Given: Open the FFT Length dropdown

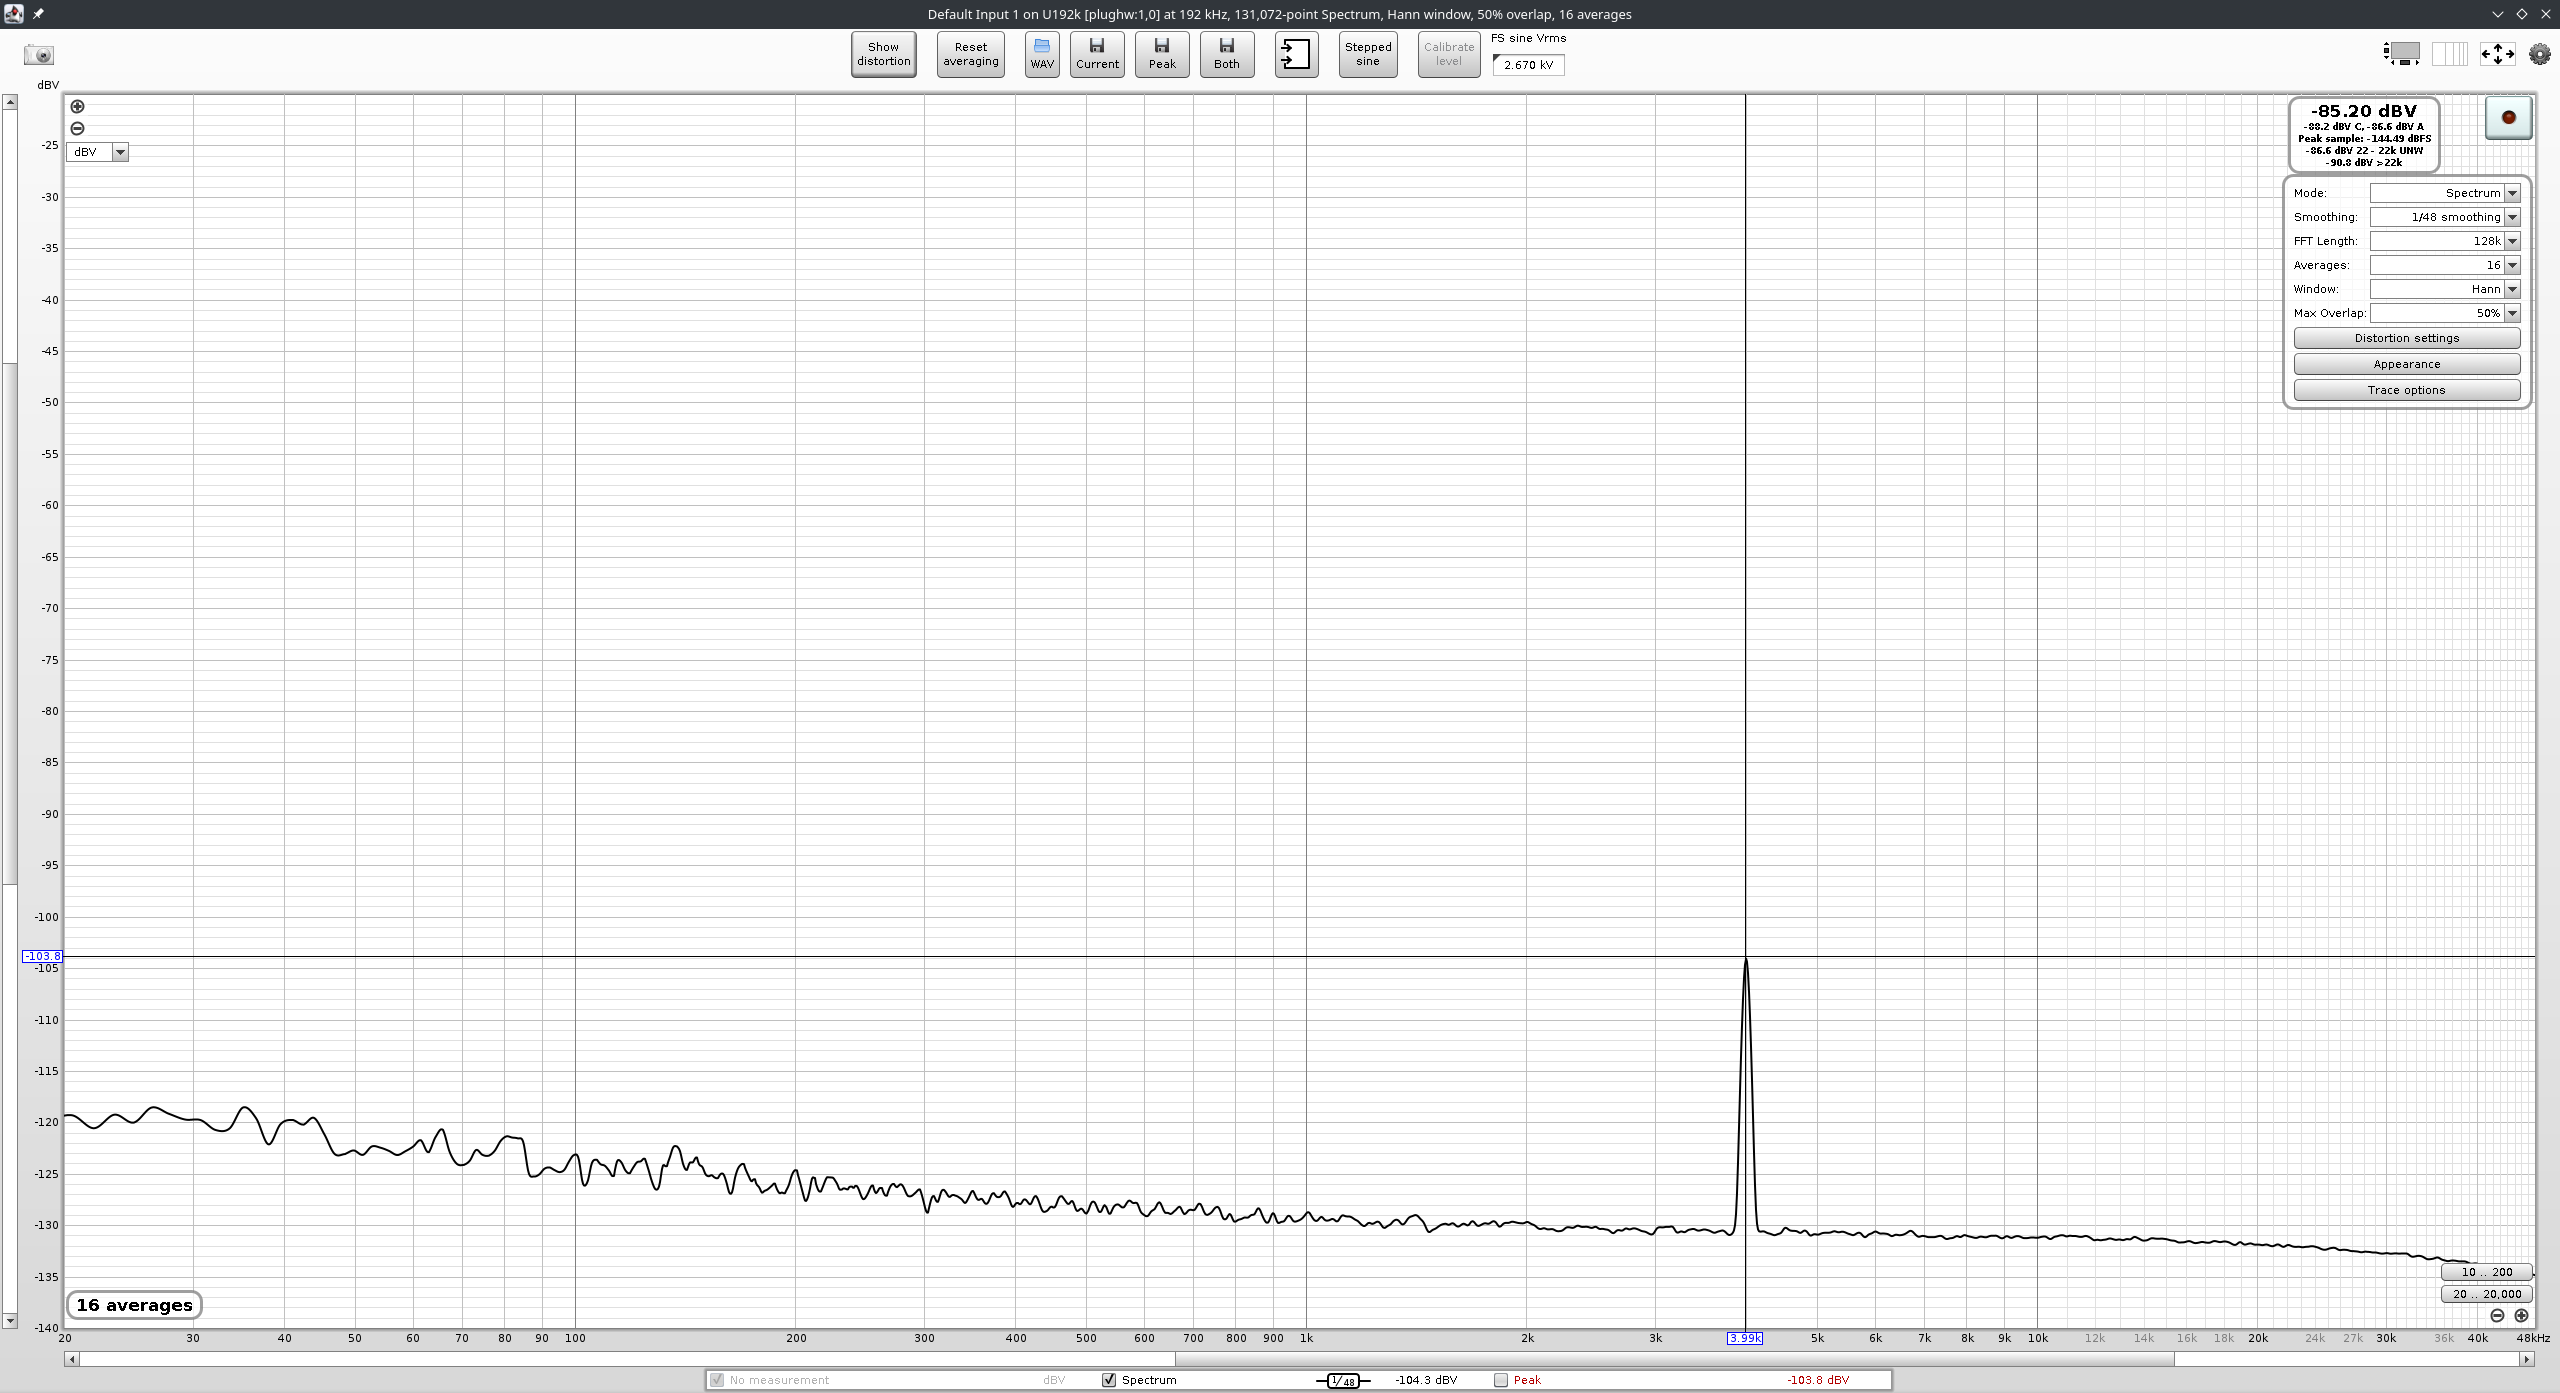Looking at the screenshot, I should [2445, 241].
